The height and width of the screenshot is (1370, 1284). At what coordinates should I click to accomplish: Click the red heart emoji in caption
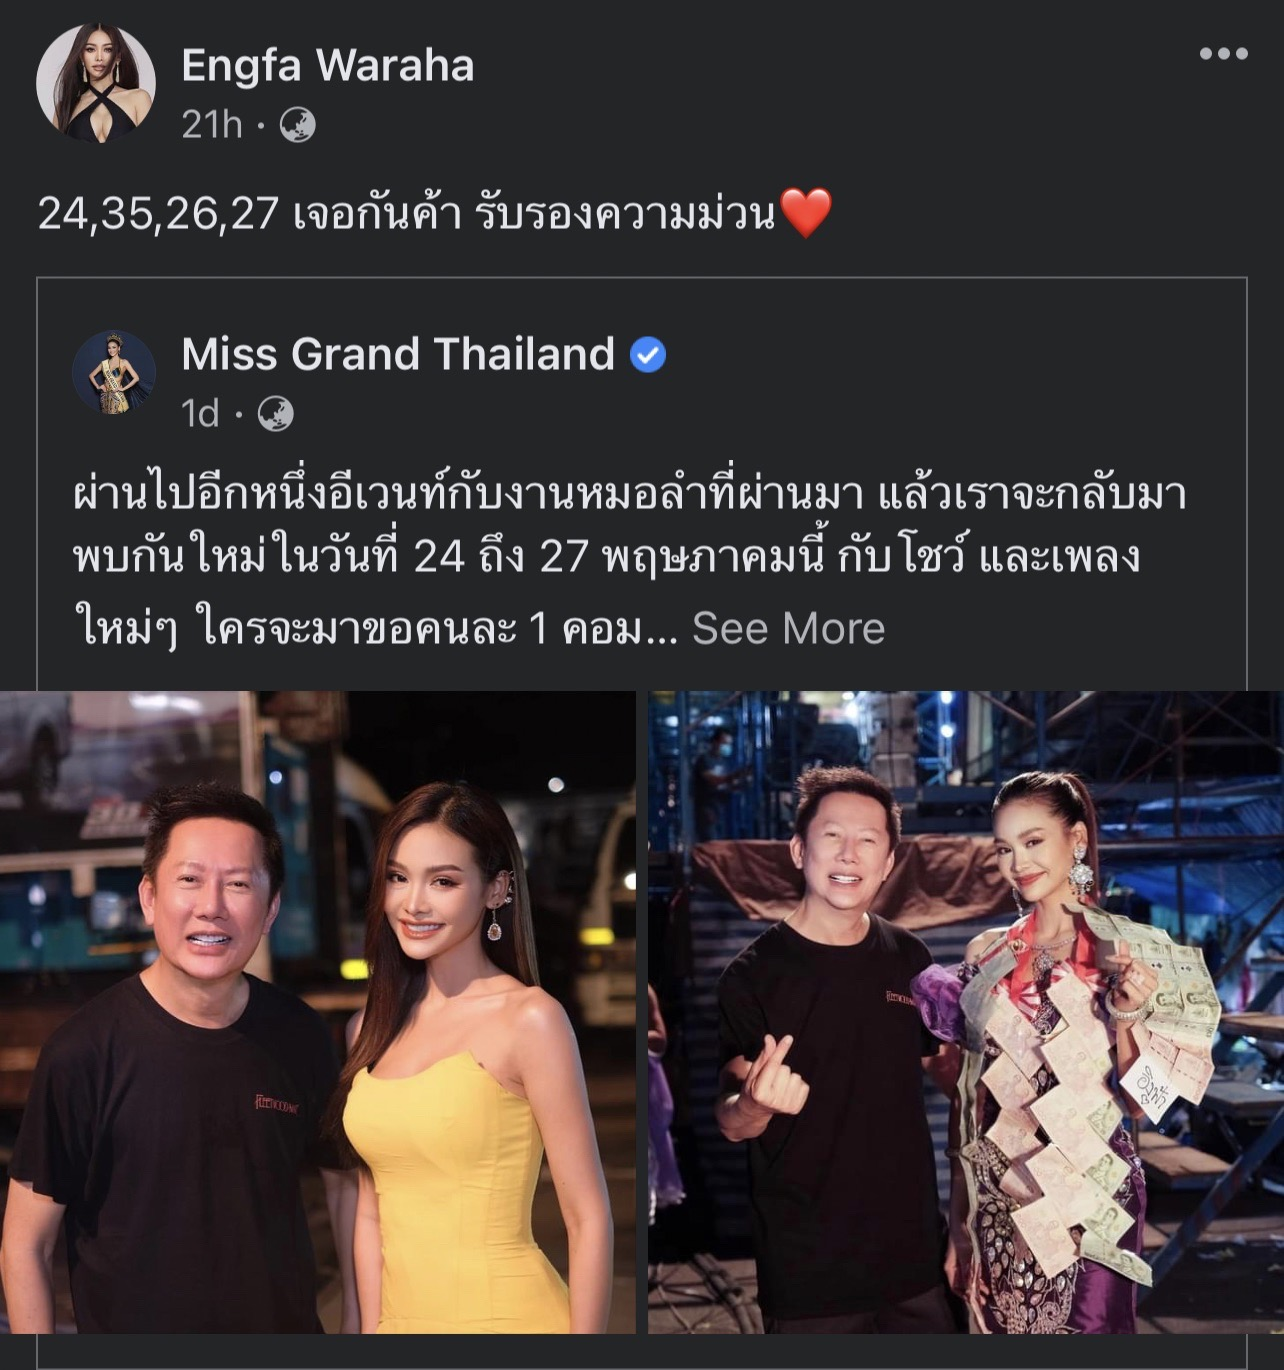(805, 214)
